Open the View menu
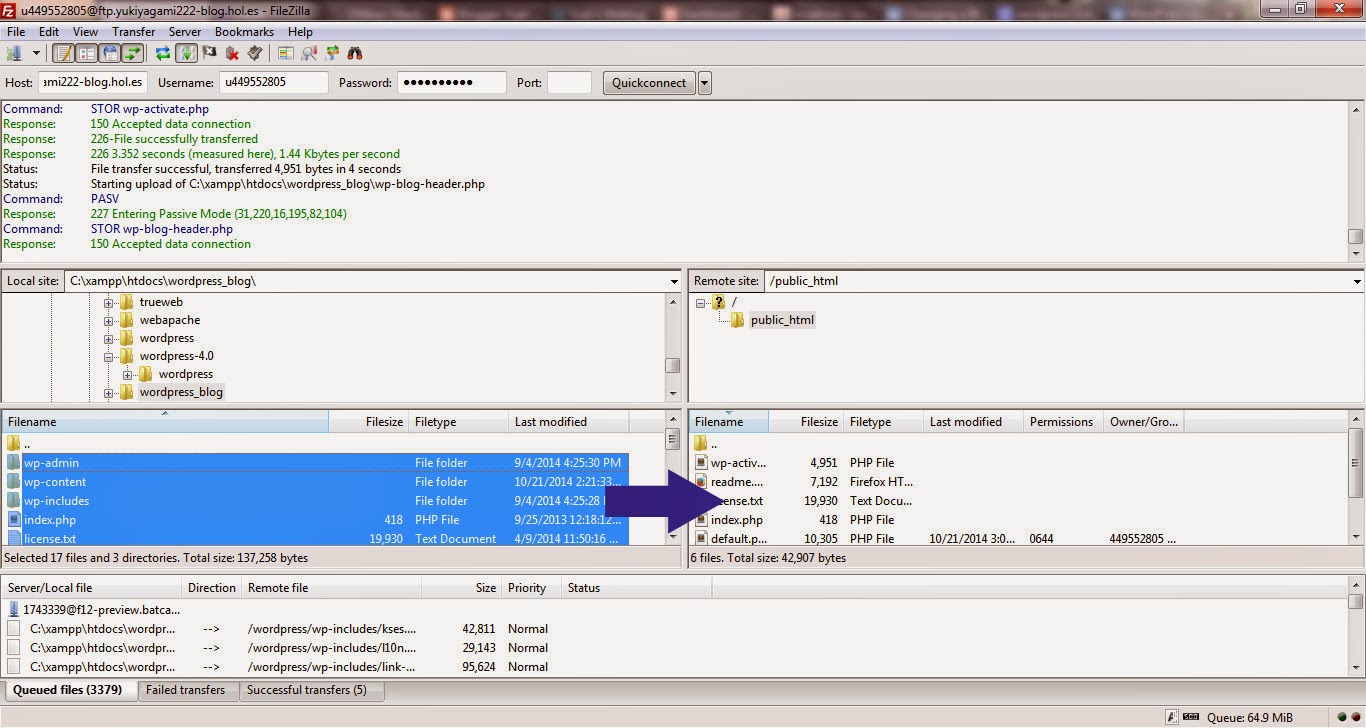 [85, 32]
